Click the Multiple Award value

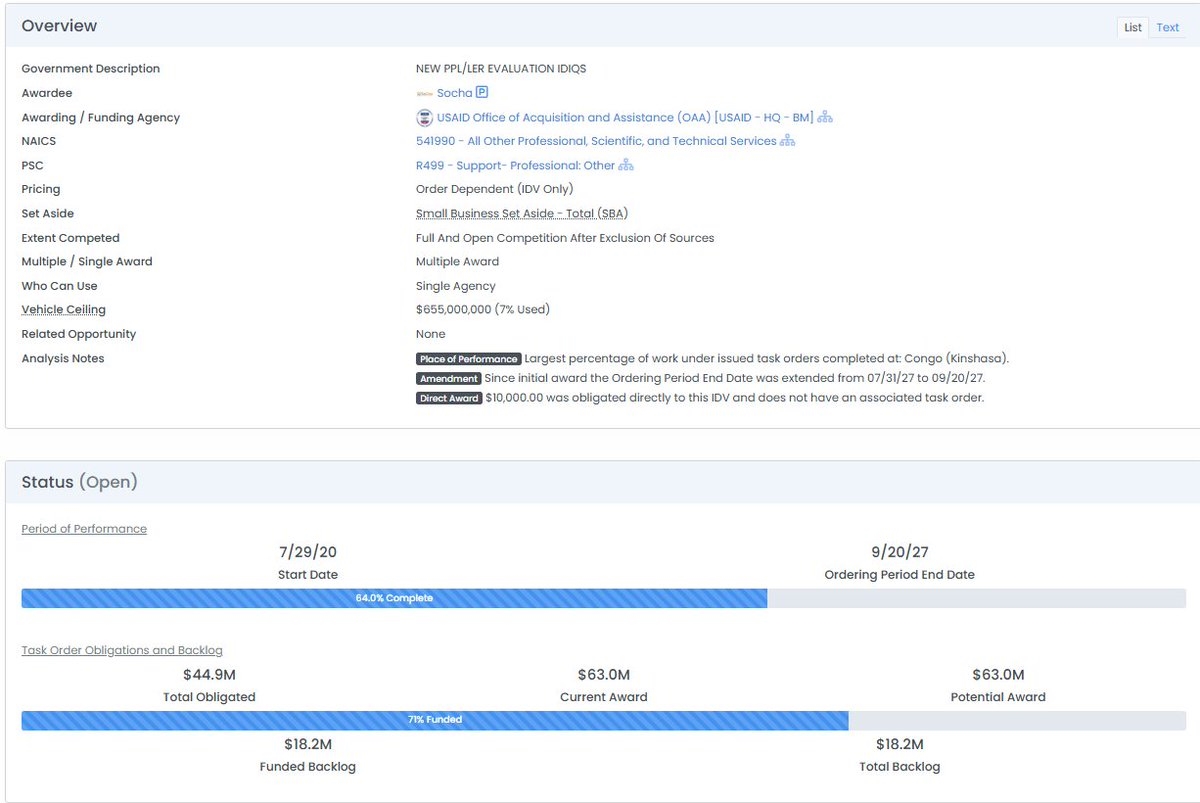[x=457, y=262]
